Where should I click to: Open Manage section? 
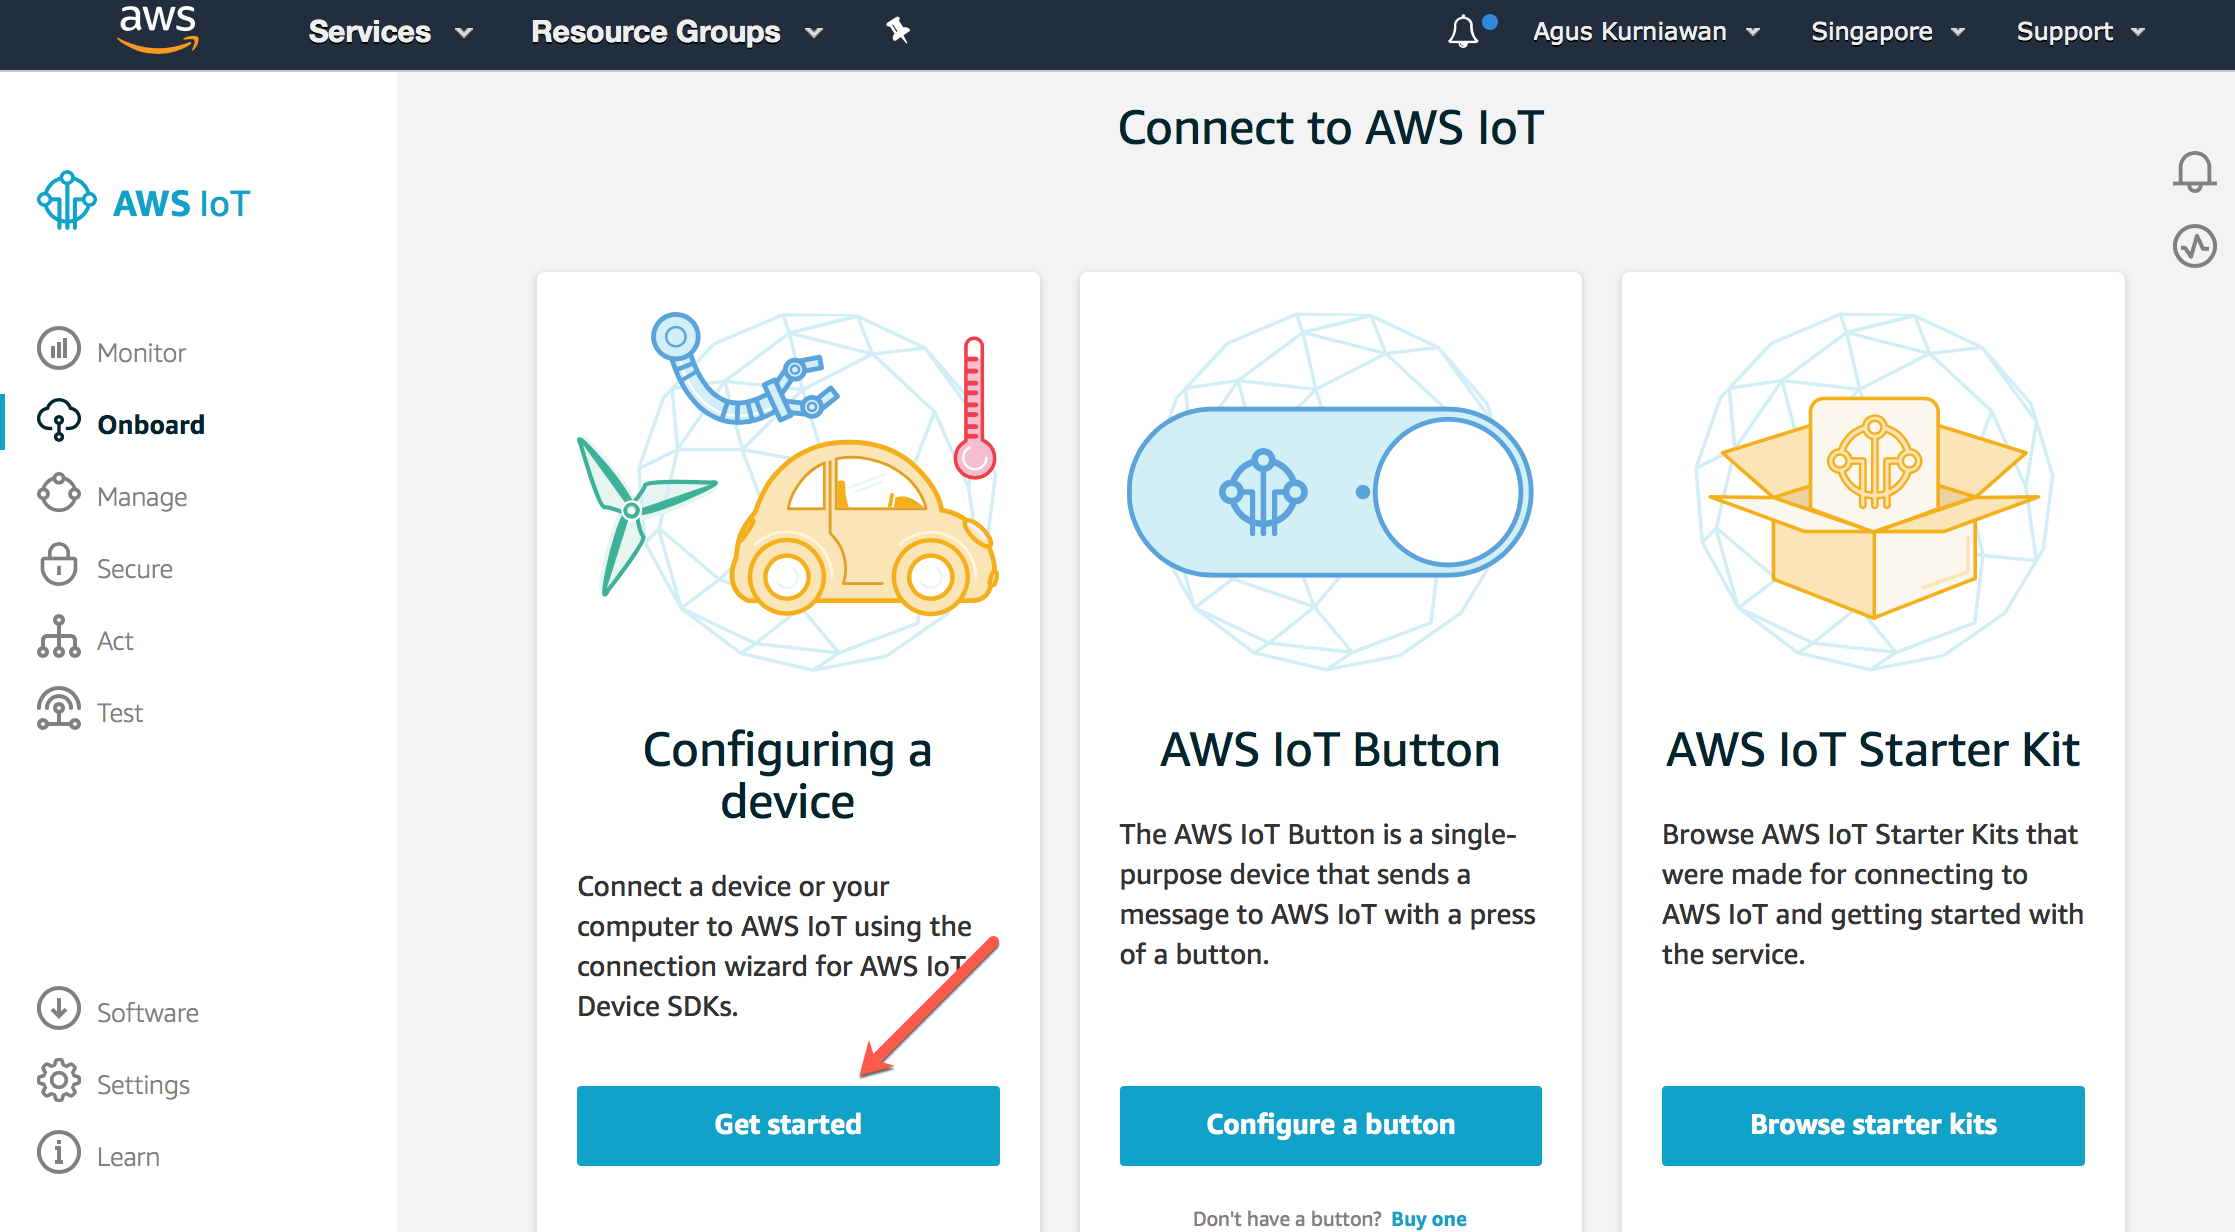click(x=142, y=496)
